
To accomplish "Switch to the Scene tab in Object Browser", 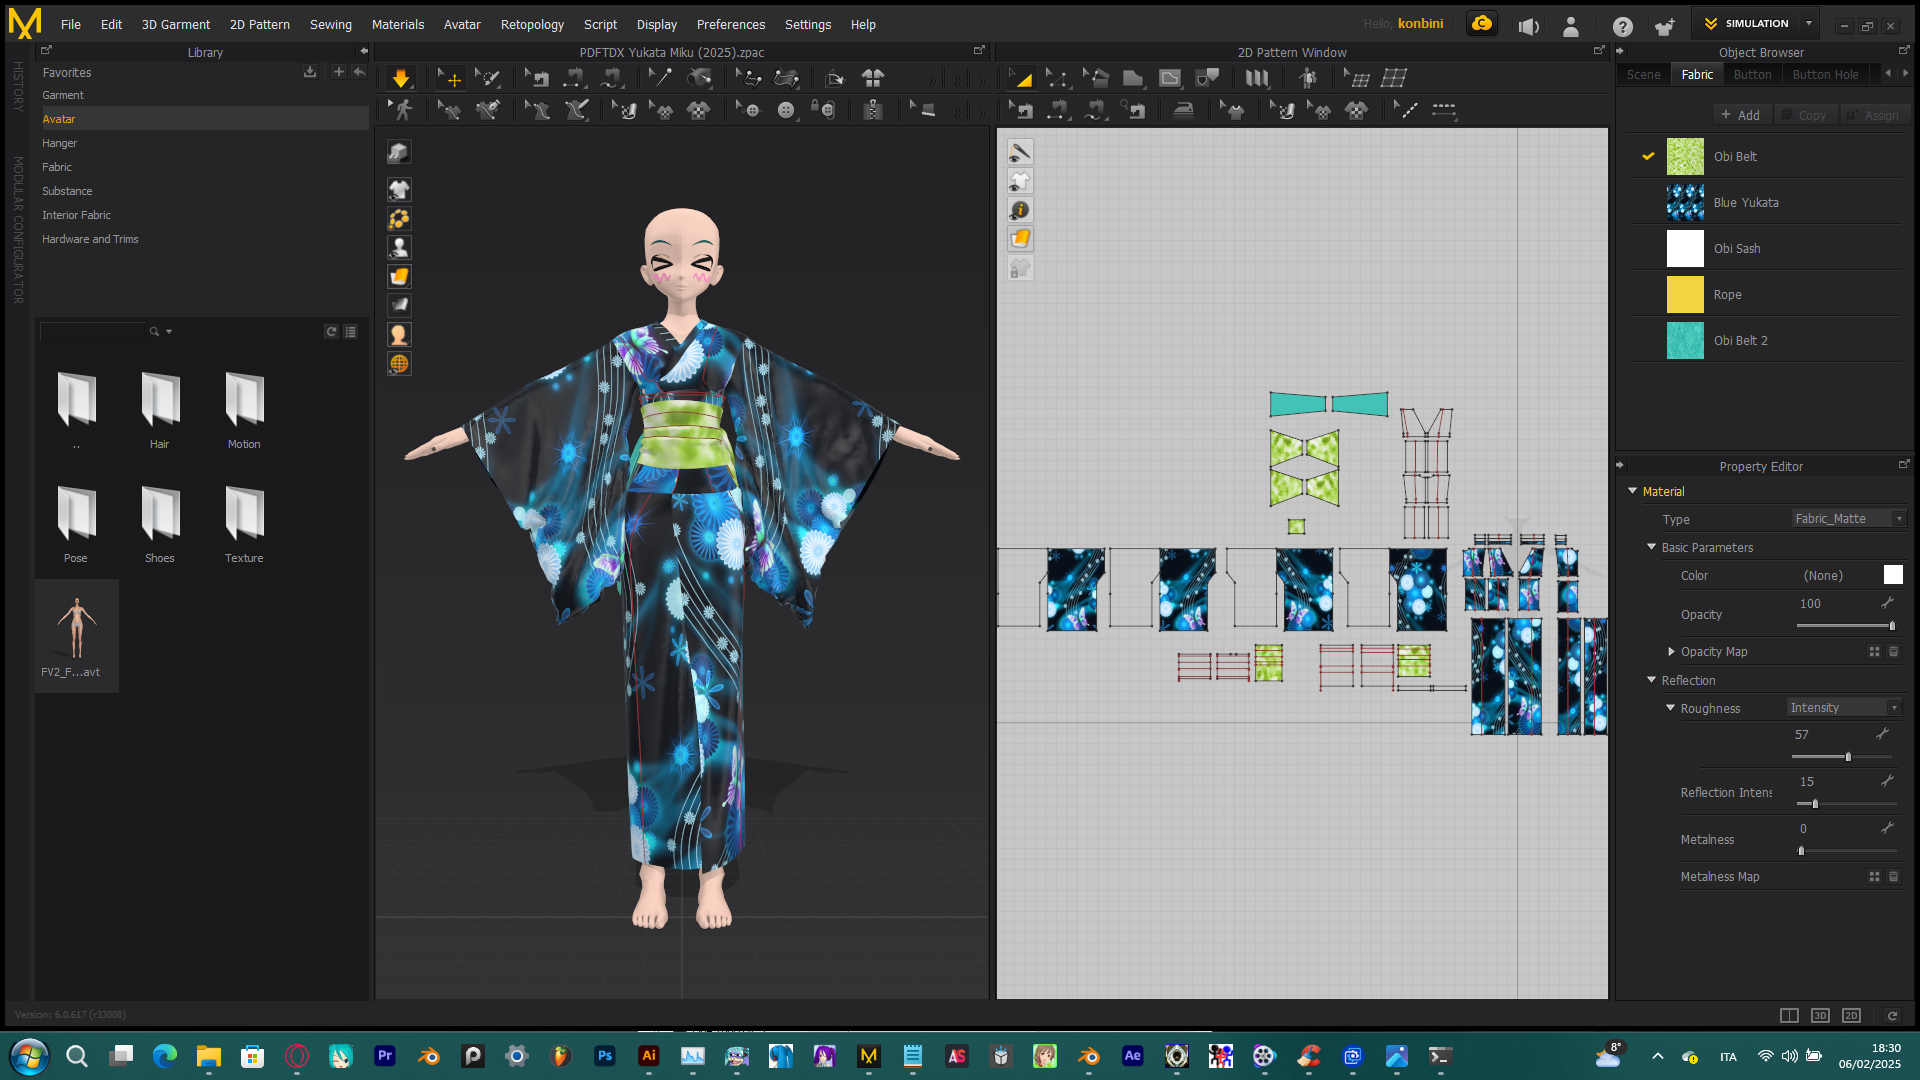I will pyautogui.click(x=1643, y=74).
